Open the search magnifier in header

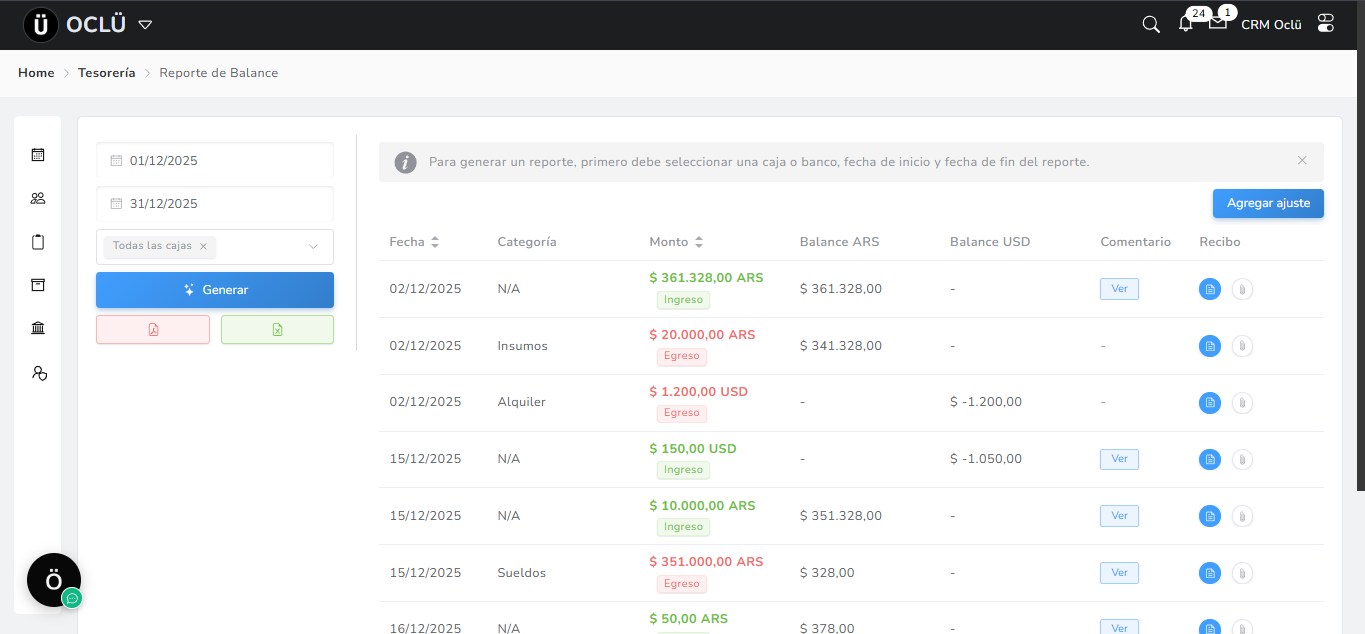[x=1151, y=24]
